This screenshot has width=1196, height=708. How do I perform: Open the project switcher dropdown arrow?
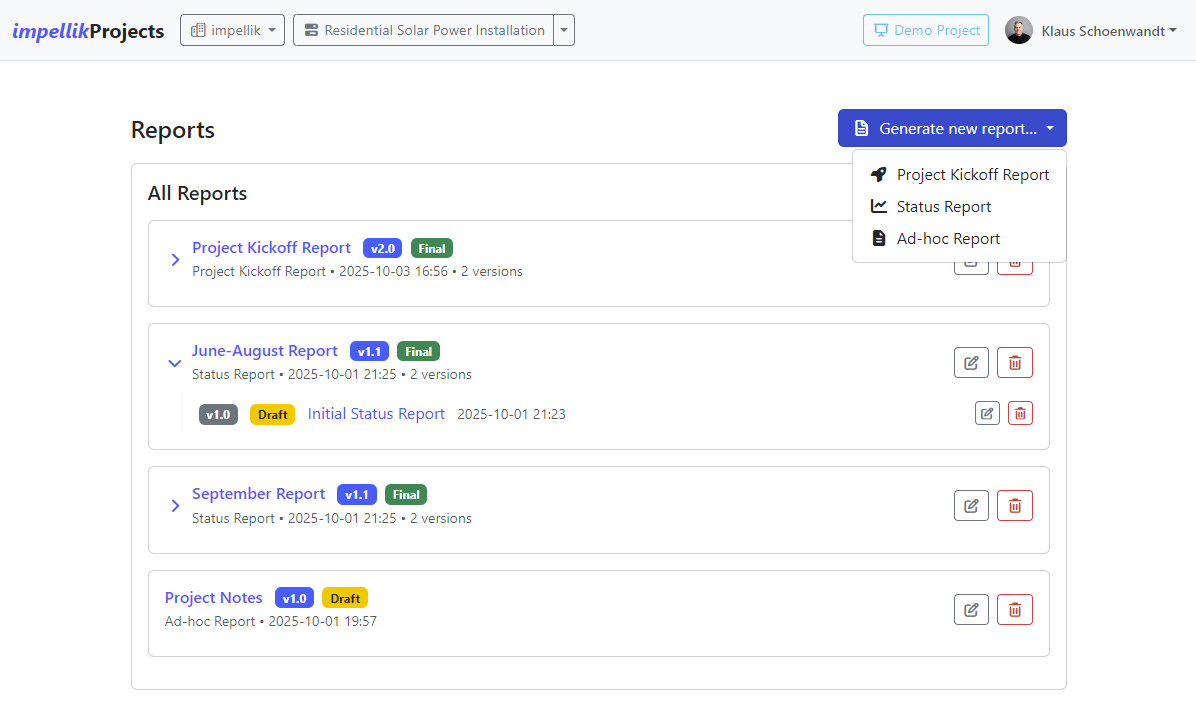tap(564, 31)
